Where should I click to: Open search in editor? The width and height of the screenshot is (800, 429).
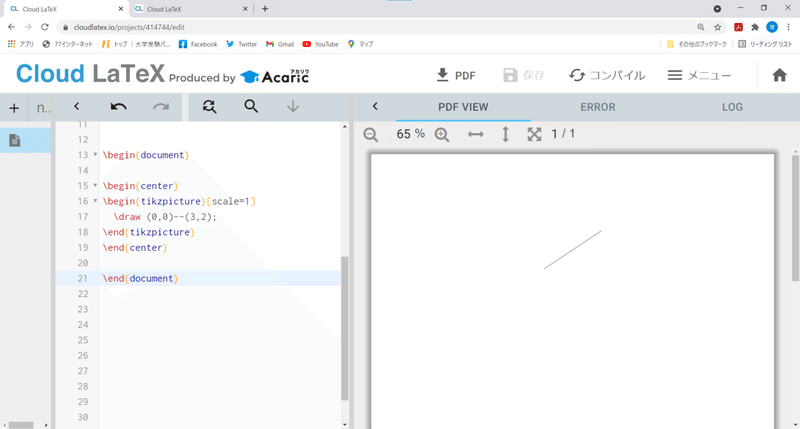pos(251,106)
